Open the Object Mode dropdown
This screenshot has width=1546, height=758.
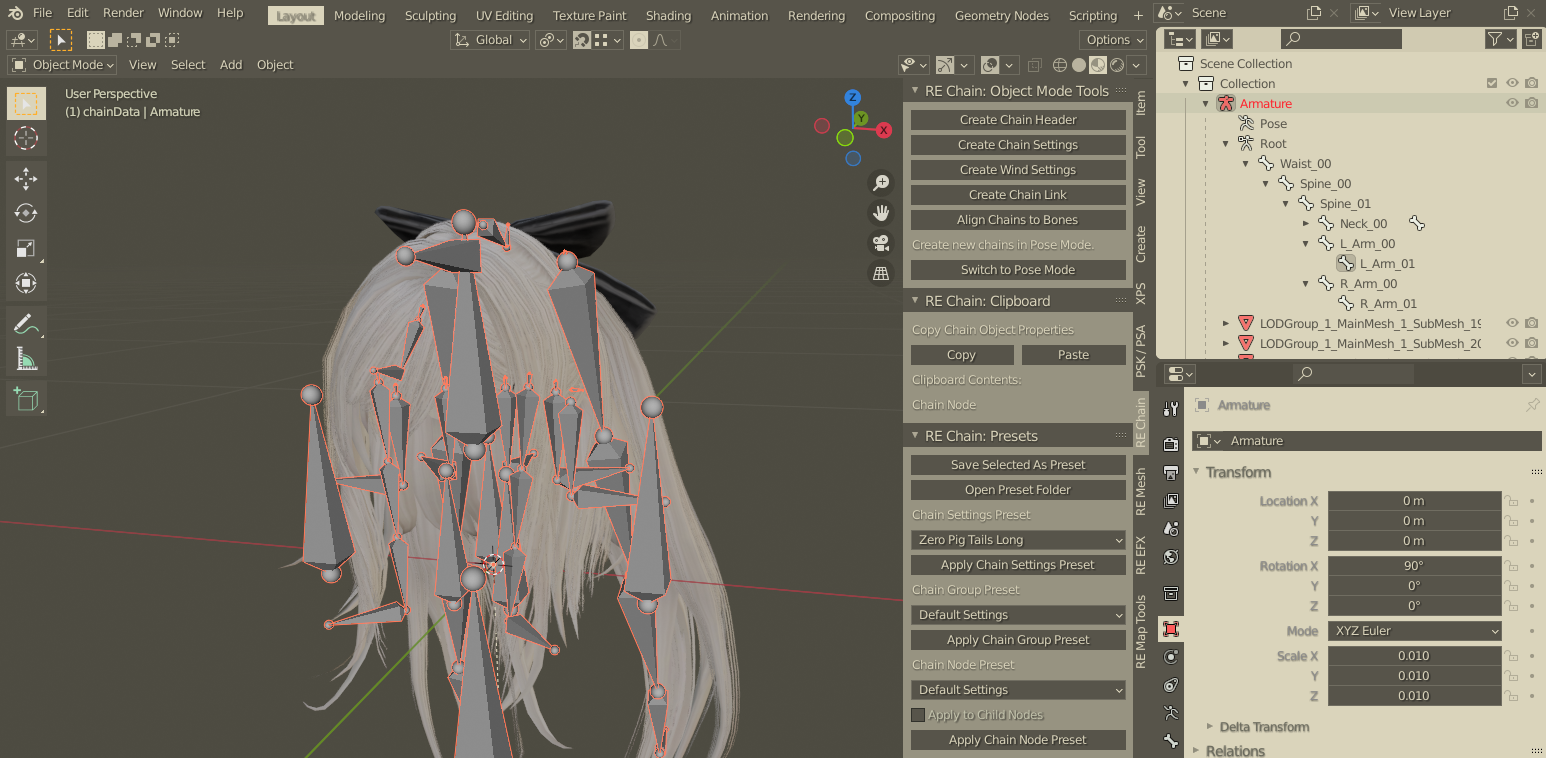[62, 65]
